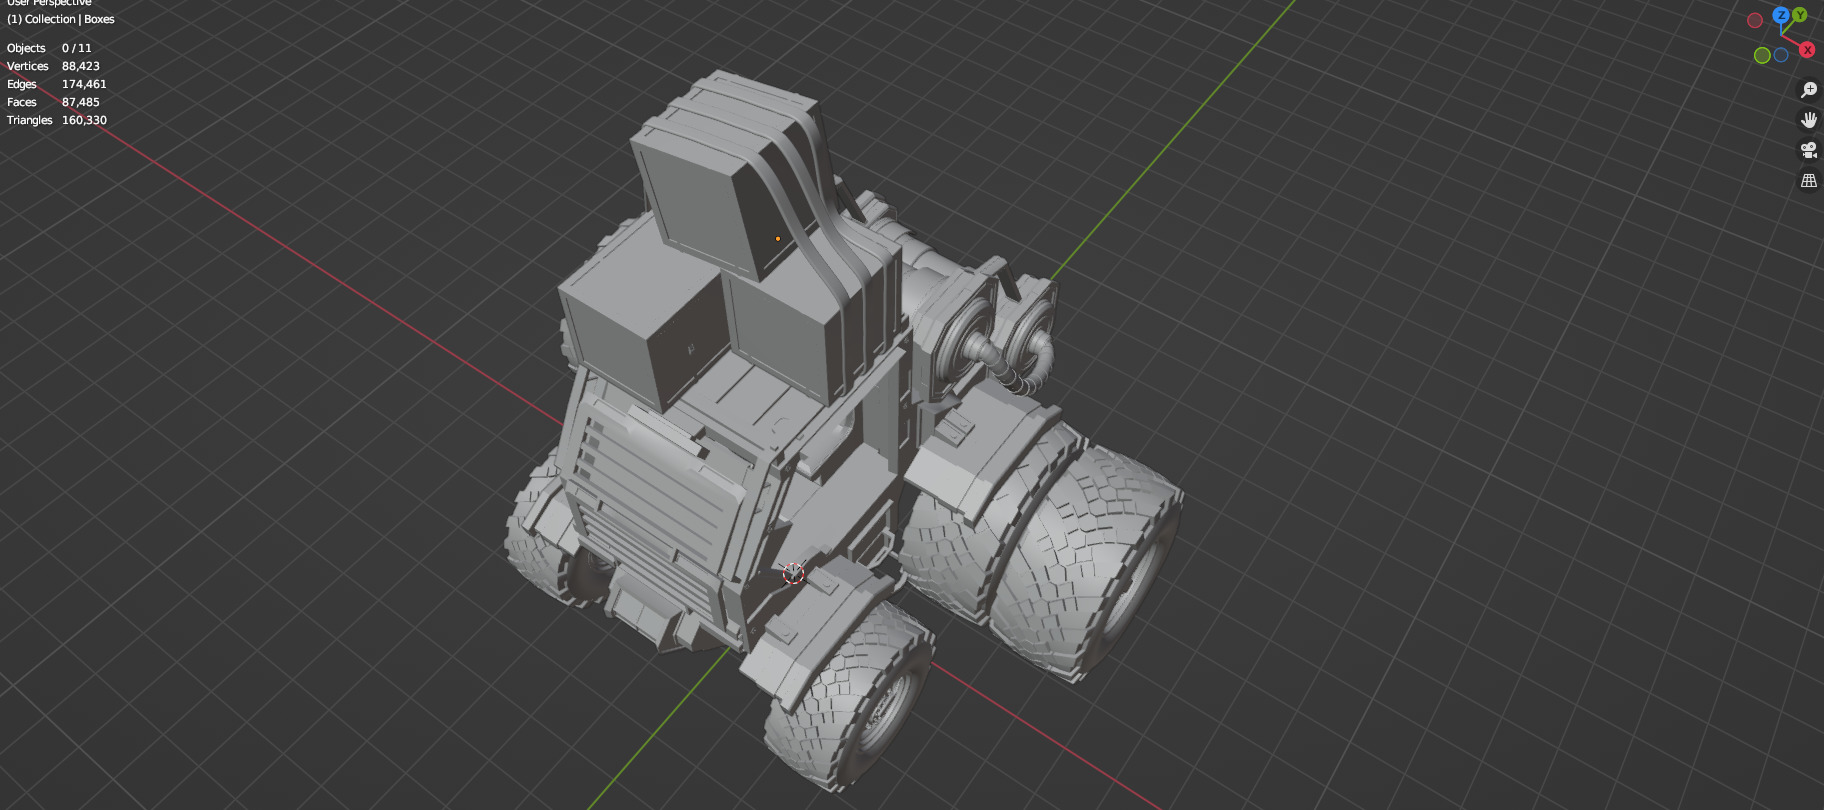The height and width of the screenshot is (810, 1824).
Task: Click the zoom magnifier viewport icon
Action: click(x=1808, y=90)
